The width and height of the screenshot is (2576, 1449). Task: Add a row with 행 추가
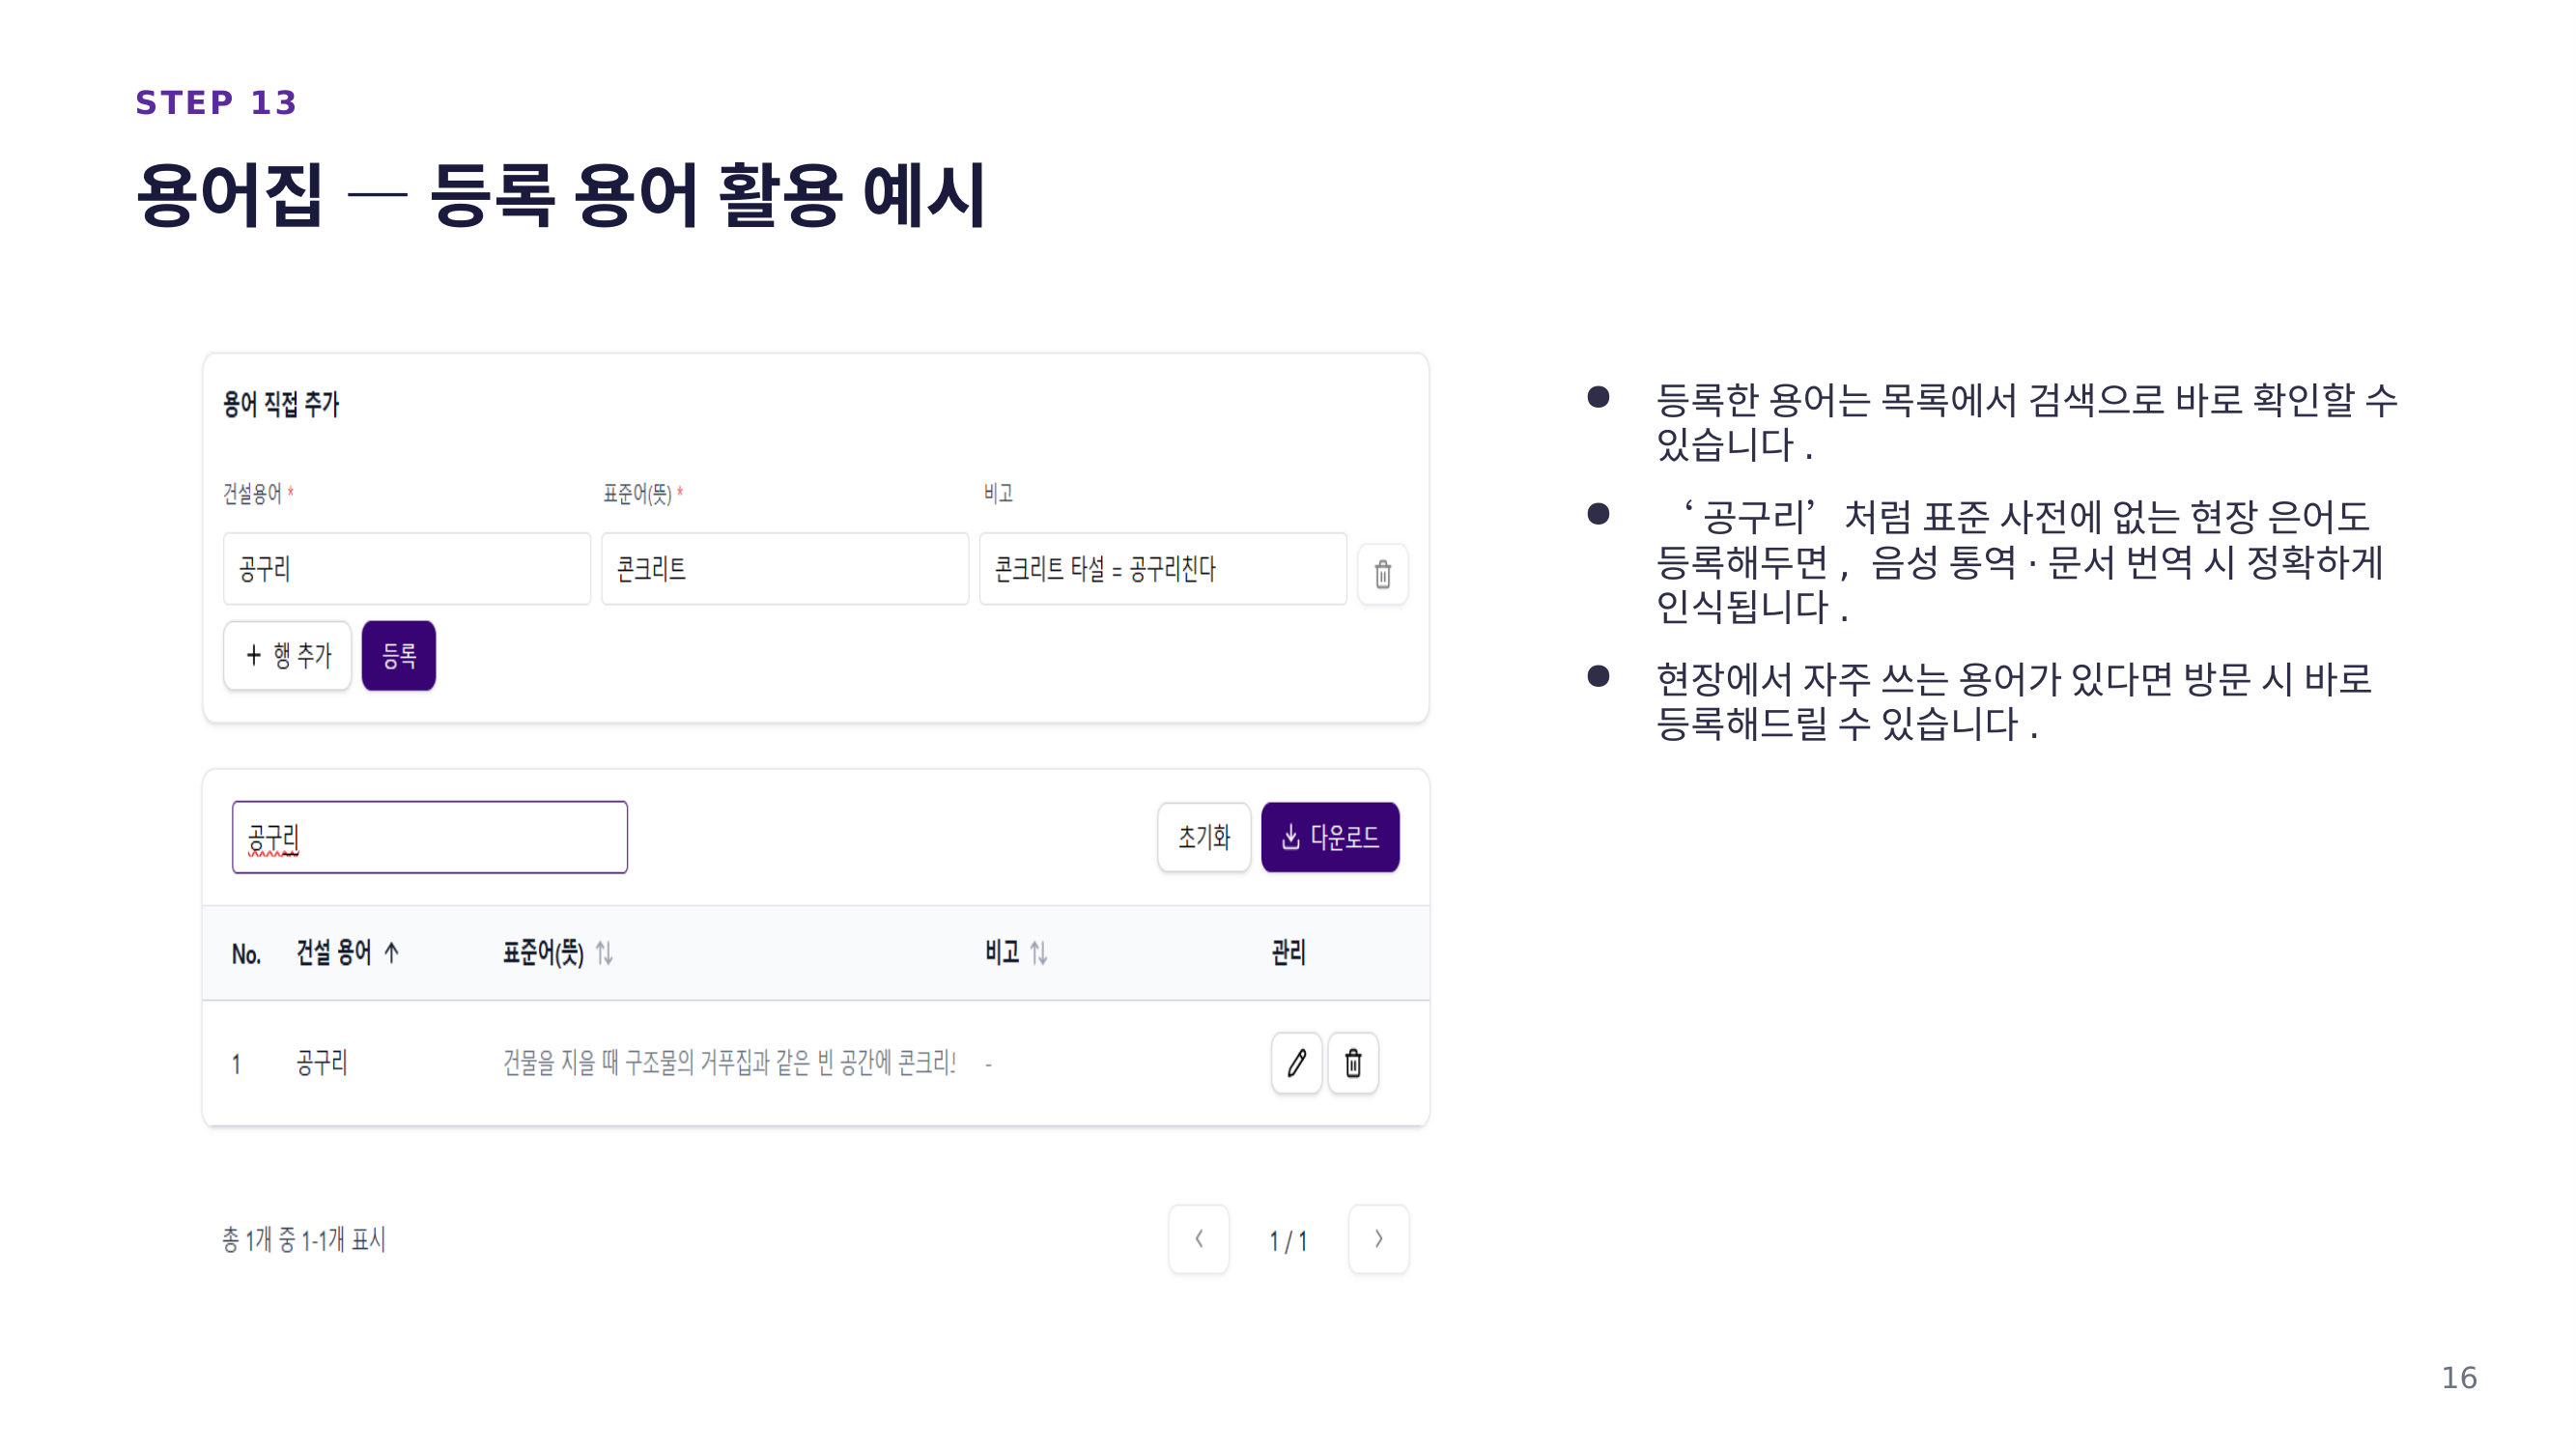pyautogui.click(x=287, y=655)
